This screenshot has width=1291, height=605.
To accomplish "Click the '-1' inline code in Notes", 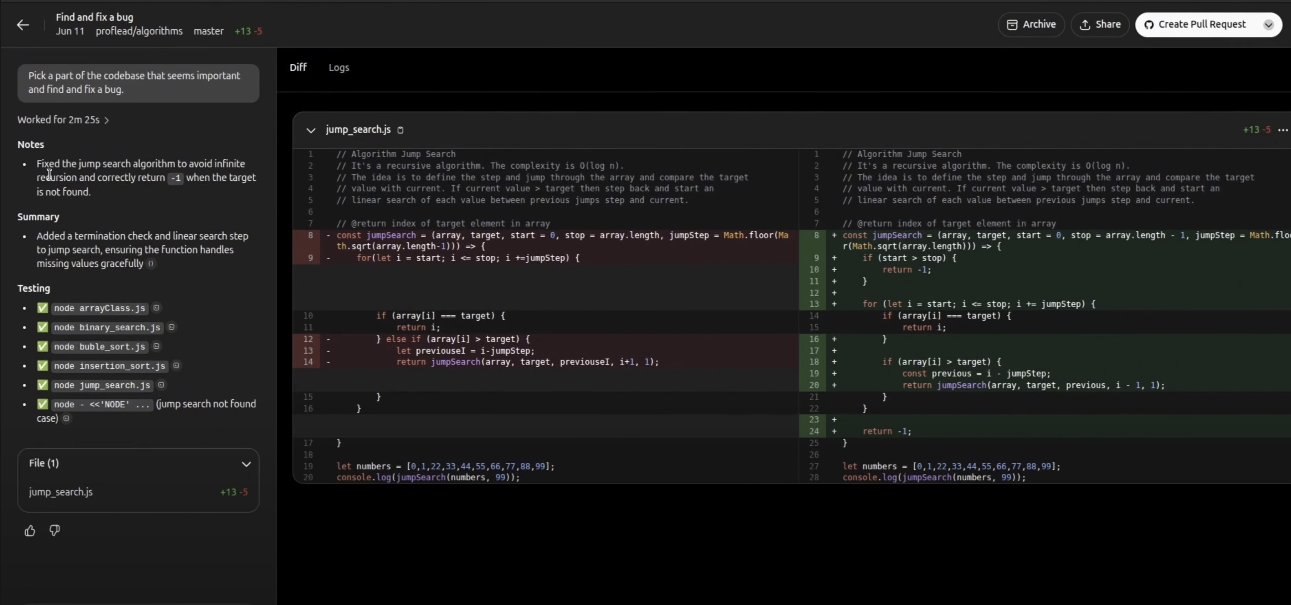I will (176, 178).
